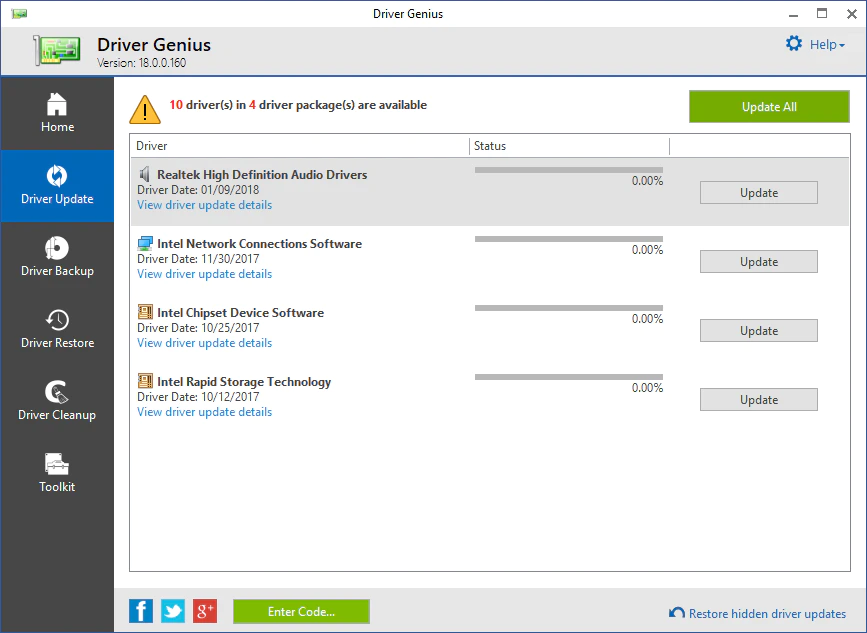The height and width of the screenshot is (633, 867).
Task: Click the Realtek audio progress bar
Action: (x=568, y=170)
